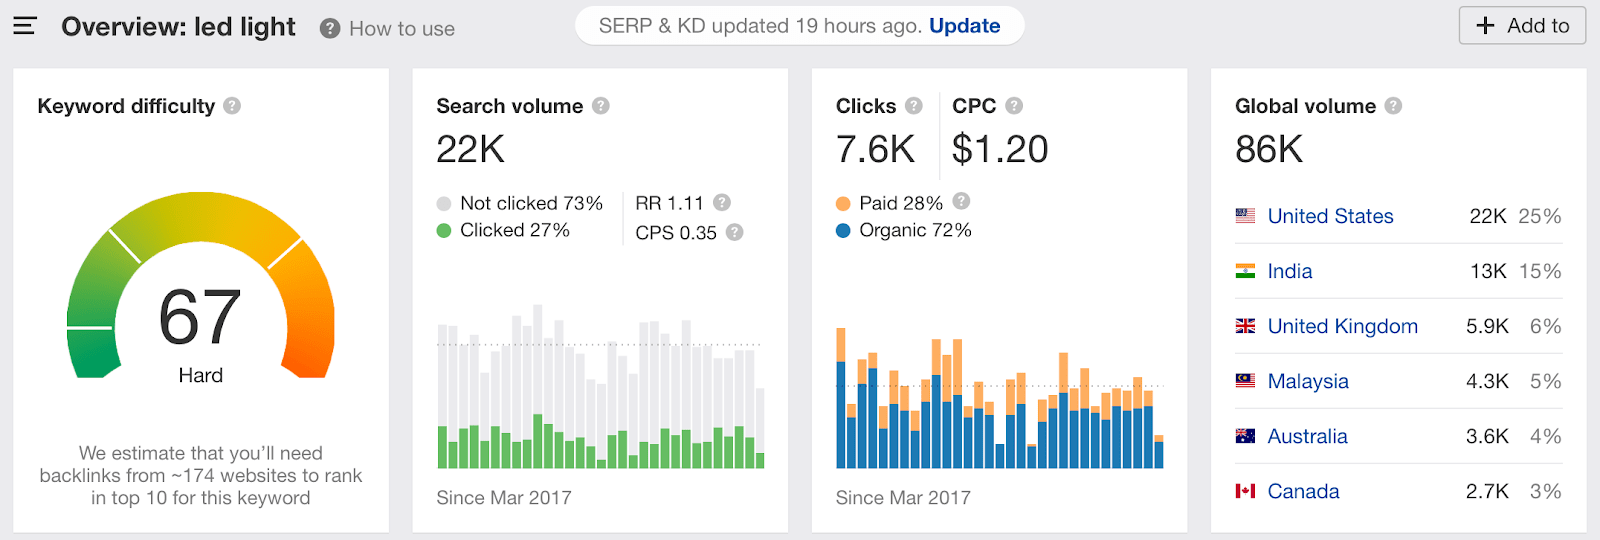The height and width of the screenshot is (540, 1600).
Task: Open the India country link
Action: [1289, 271]
